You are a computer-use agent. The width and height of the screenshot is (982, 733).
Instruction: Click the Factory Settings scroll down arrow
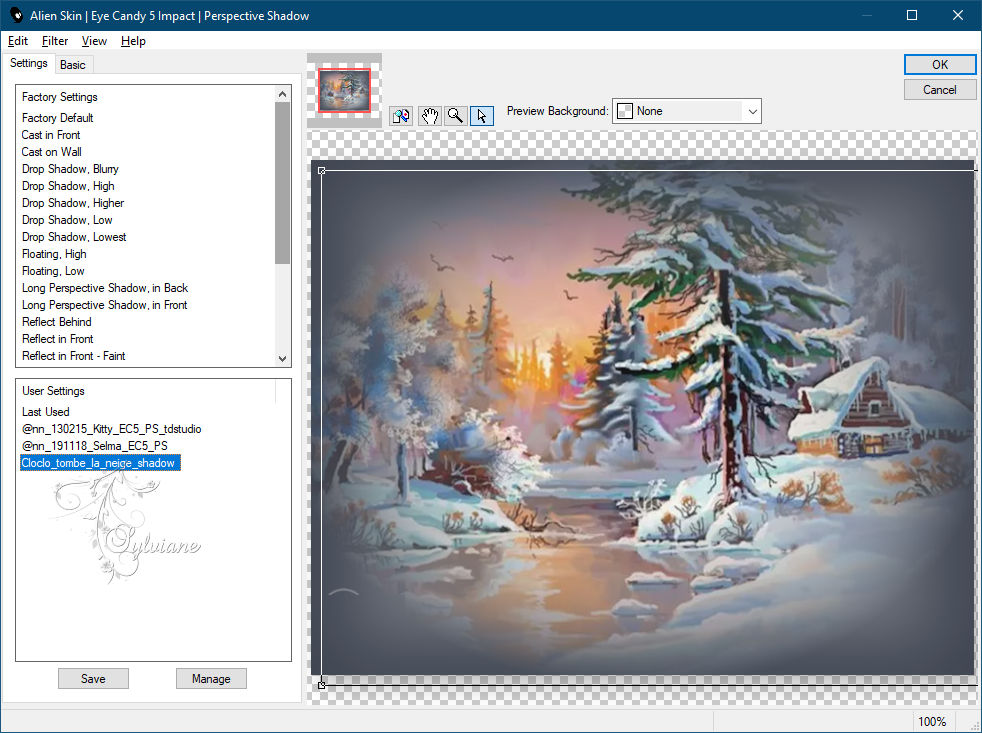tap(282, 358)
